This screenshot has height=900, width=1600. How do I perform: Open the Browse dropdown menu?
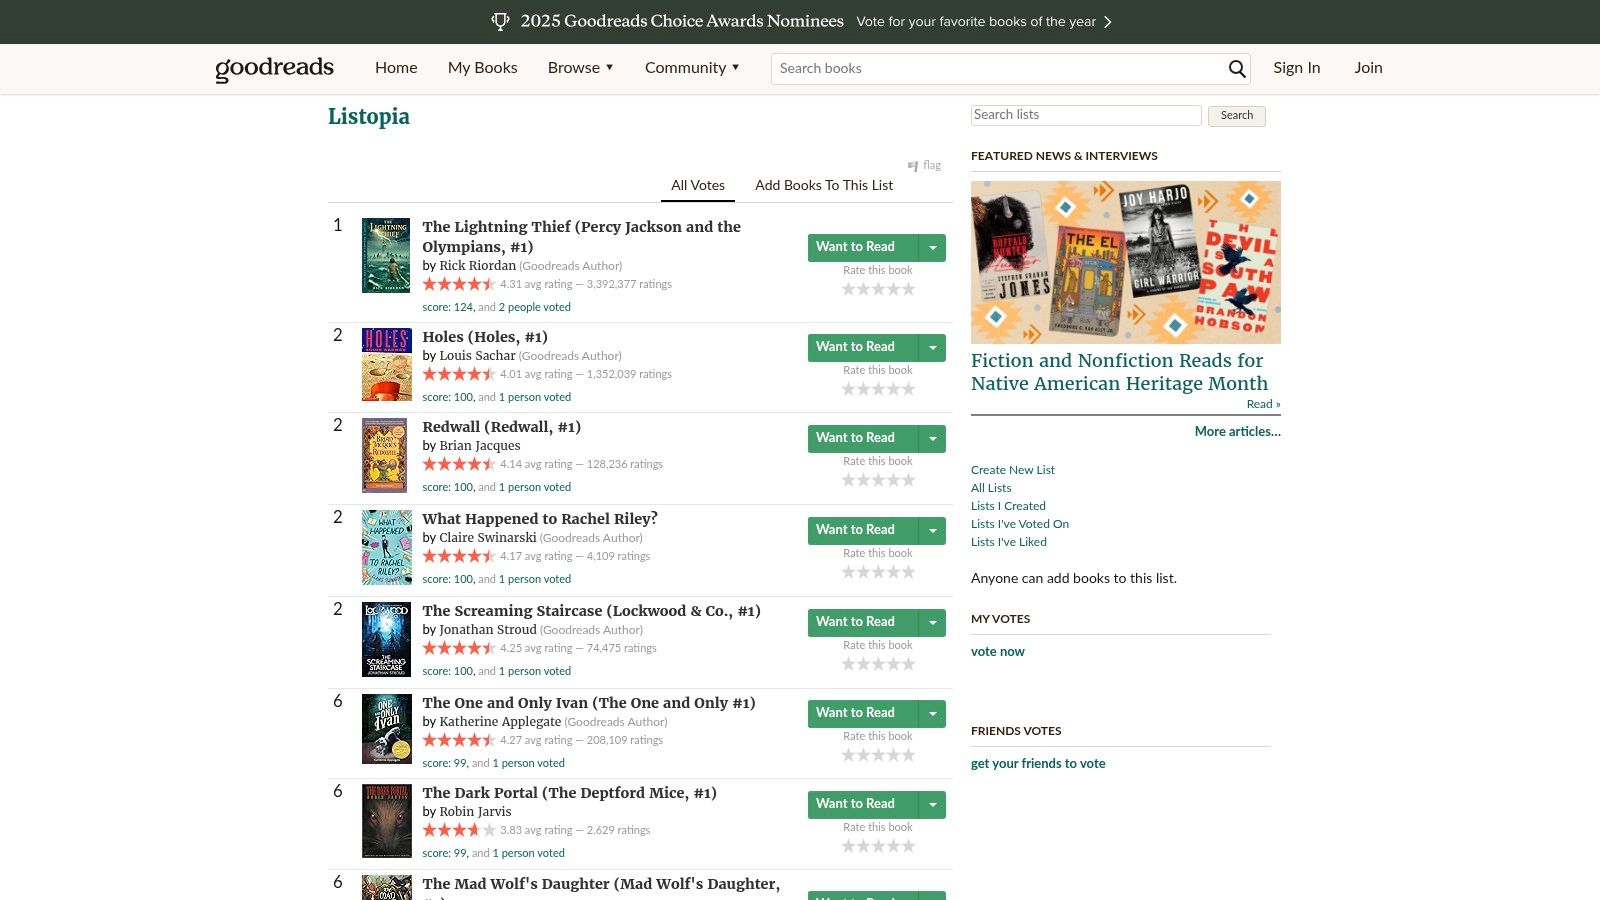tap(580, 68)
